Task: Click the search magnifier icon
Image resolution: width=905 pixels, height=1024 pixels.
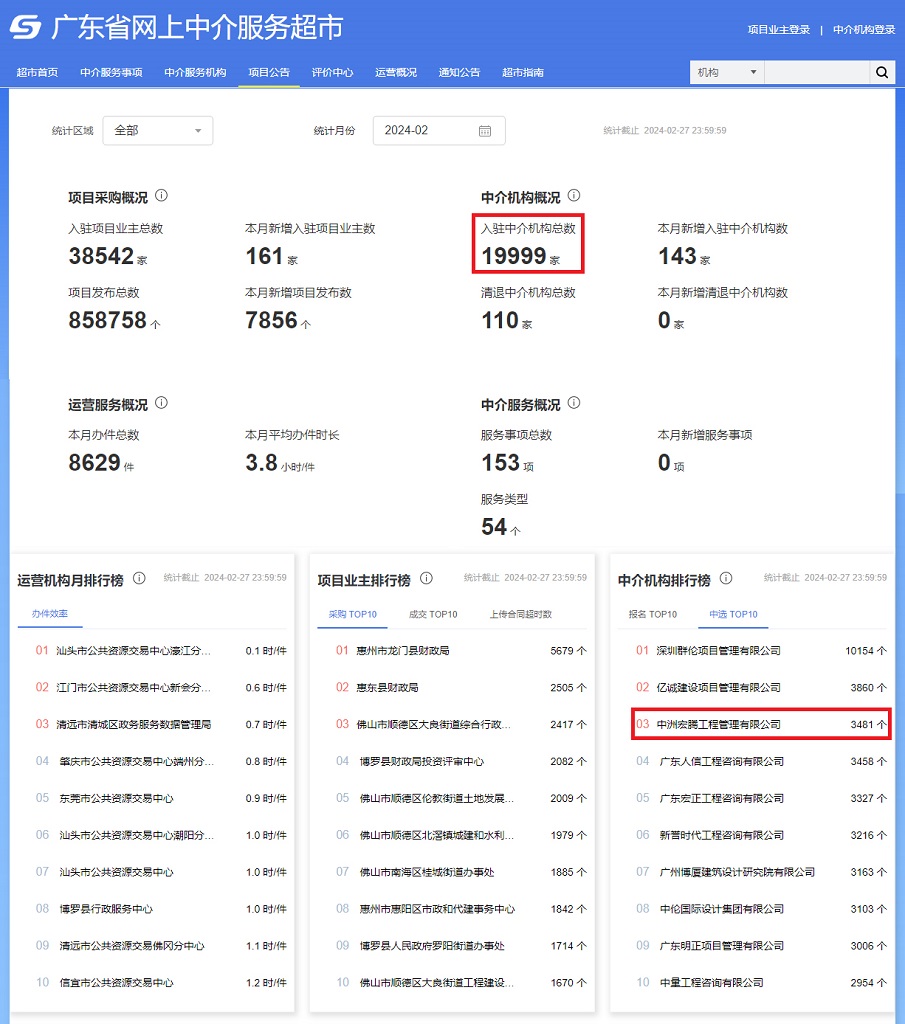Action: (882, 72)
